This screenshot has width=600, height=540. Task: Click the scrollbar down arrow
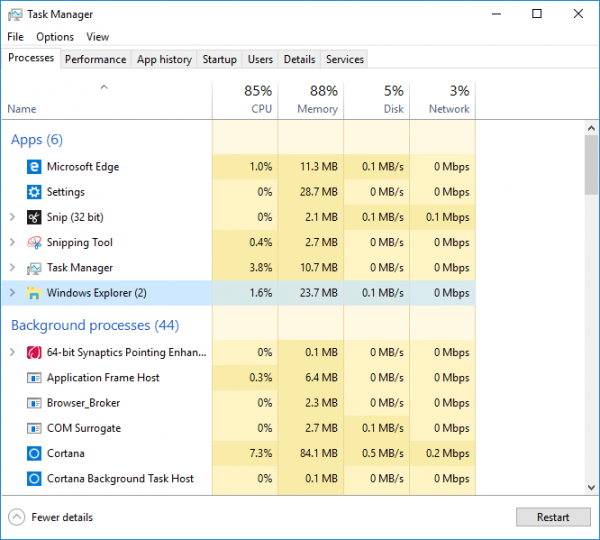pos(592,488)
